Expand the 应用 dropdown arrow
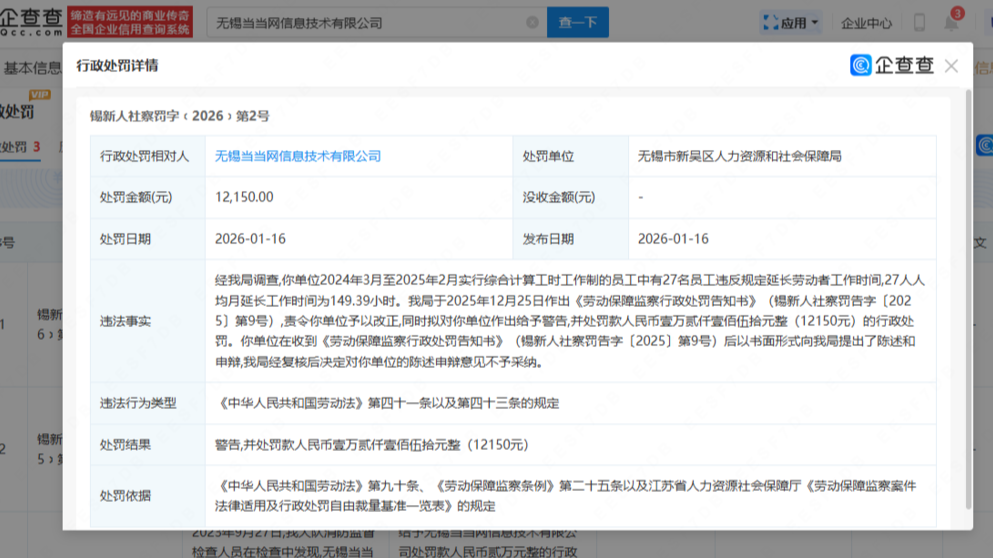The width and height of the screenshot is (993, 559). point(815,22)
